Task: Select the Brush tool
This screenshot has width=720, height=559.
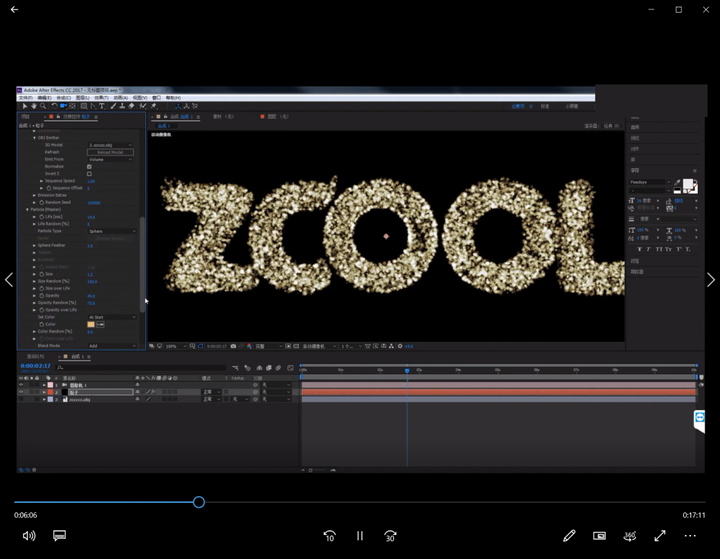Action: pyautogui.click(x=113, y=106)
